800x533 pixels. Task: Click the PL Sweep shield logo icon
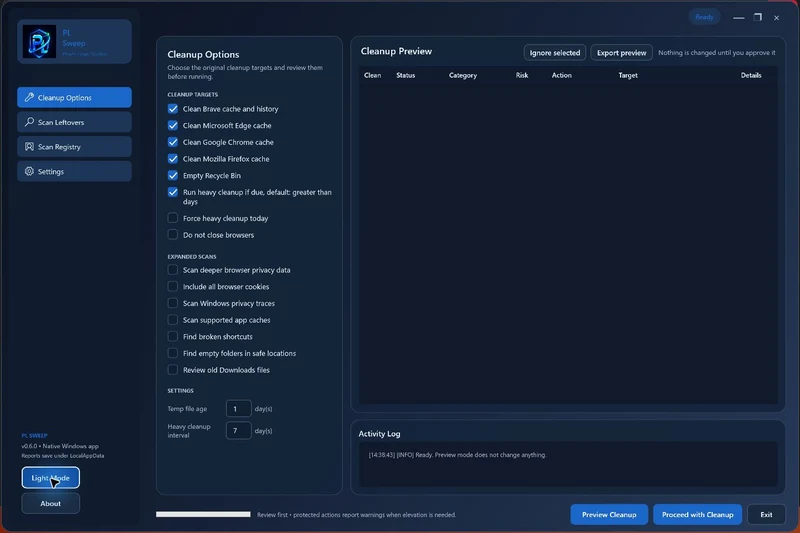click(x=39, y=41)
